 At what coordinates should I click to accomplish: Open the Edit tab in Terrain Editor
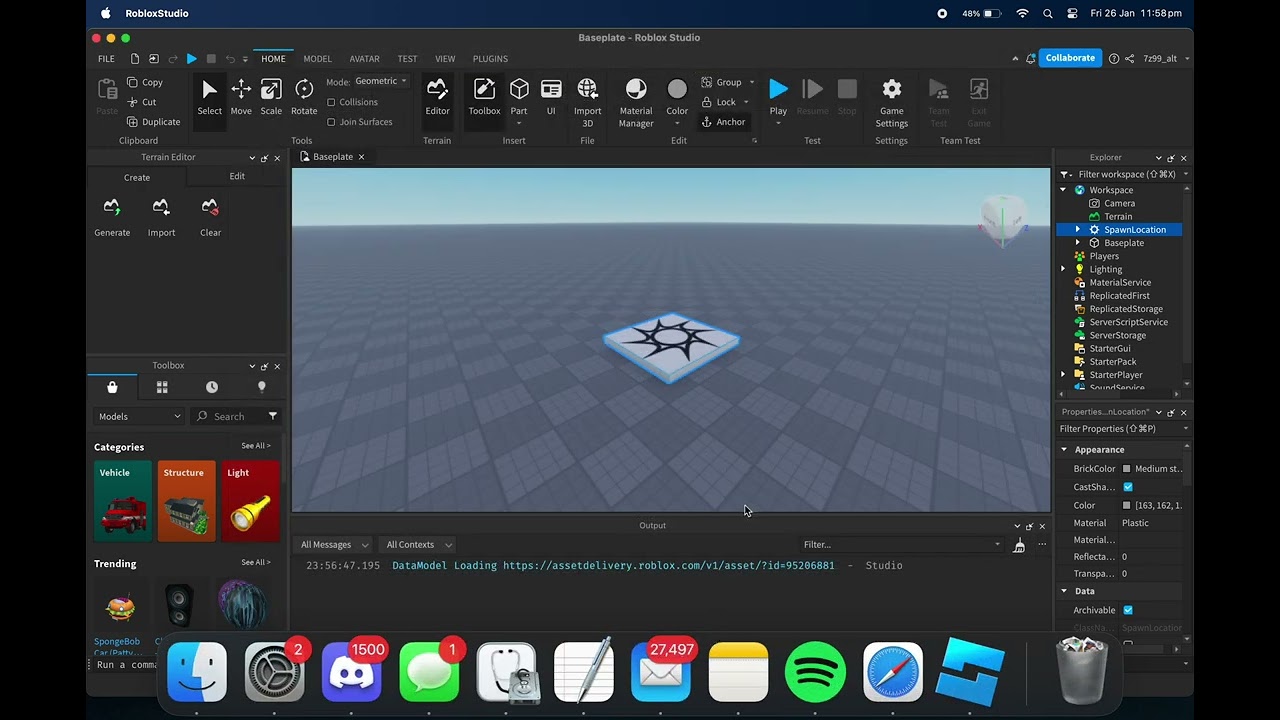pos(237,177)
